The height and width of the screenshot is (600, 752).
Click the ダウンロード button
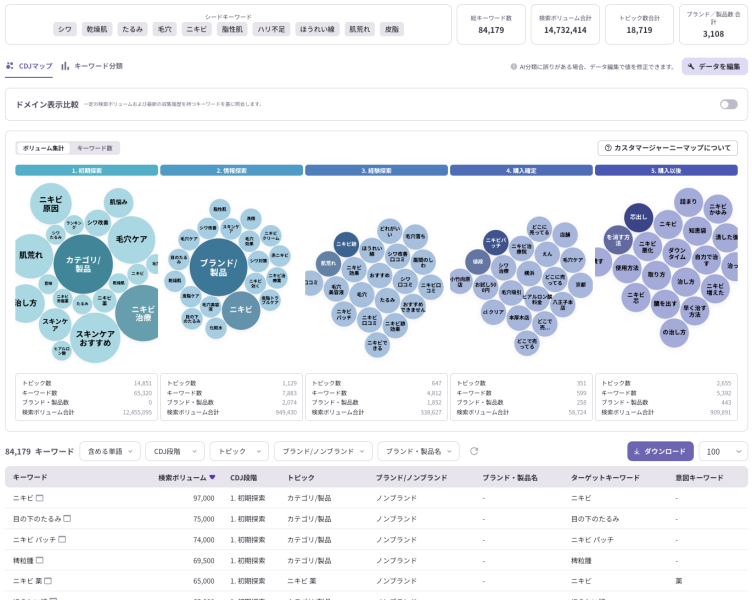tap(659, 451)
